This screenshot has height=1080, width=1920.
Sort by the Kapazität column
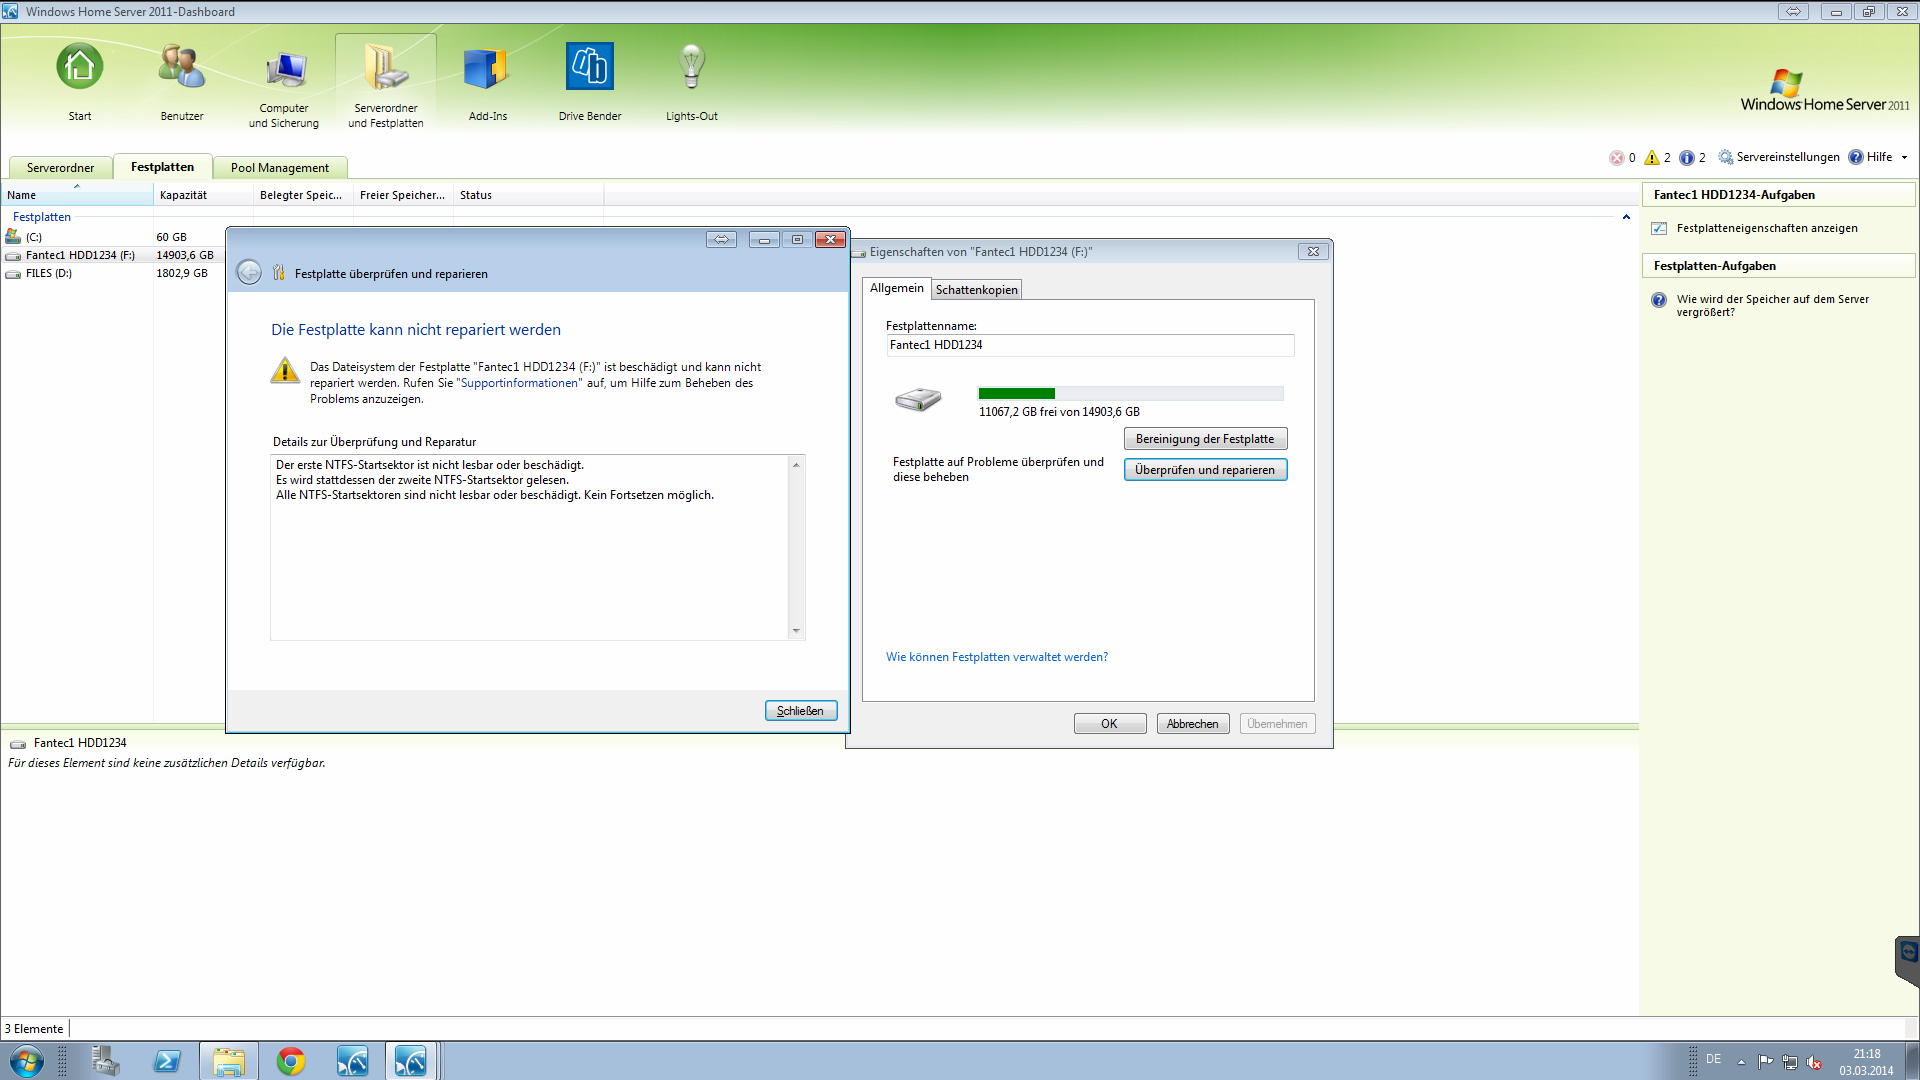[x=203, y=195]
